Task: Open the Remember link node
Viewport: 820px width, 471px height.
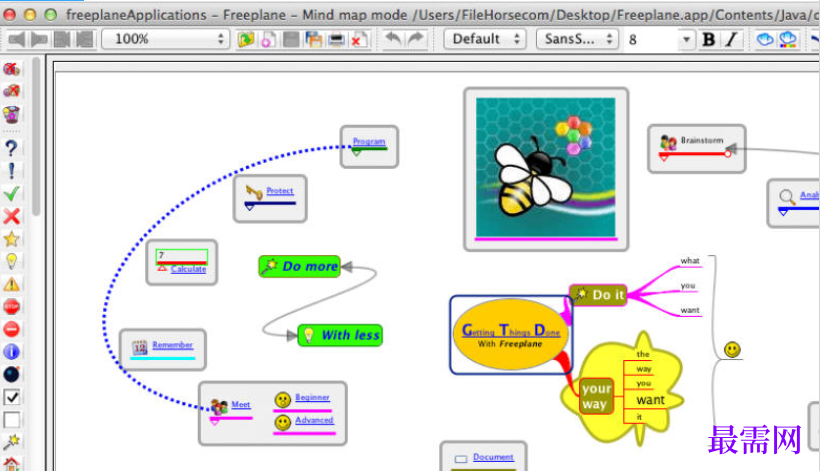Action: [173, 344]
